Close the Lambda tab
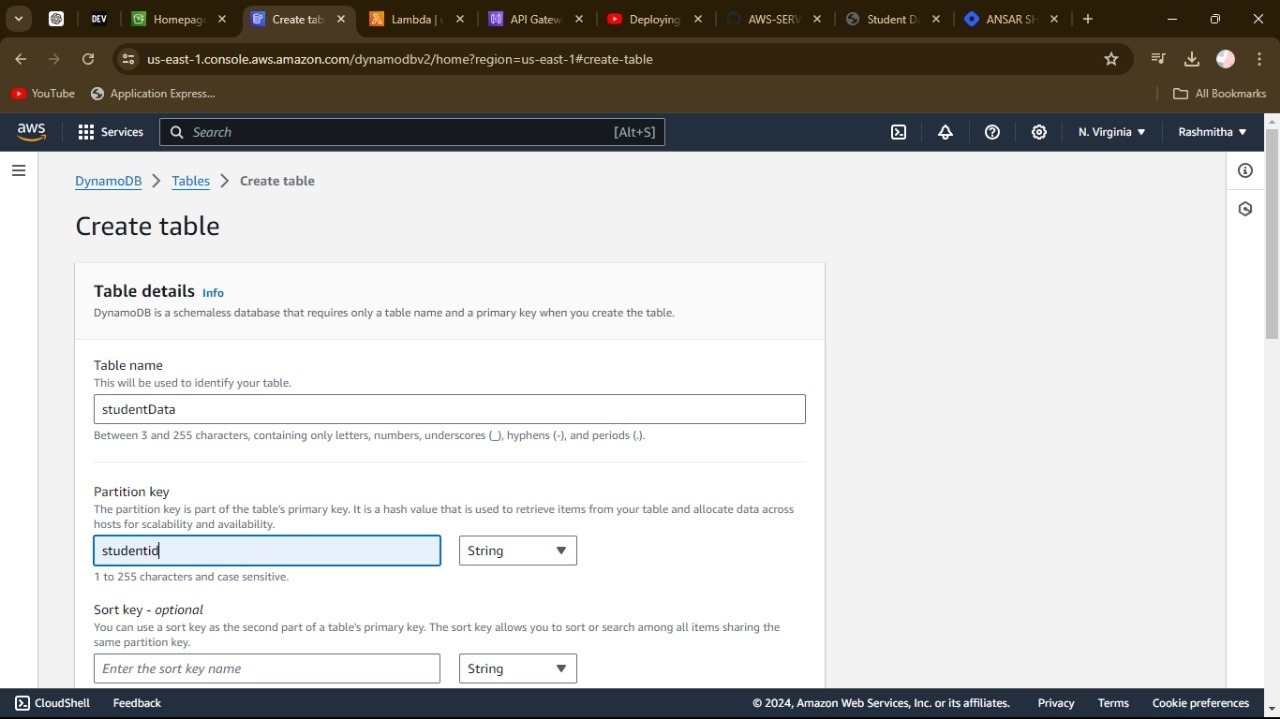This screenshot has height=719, width=1280. (x=460, y=19)
